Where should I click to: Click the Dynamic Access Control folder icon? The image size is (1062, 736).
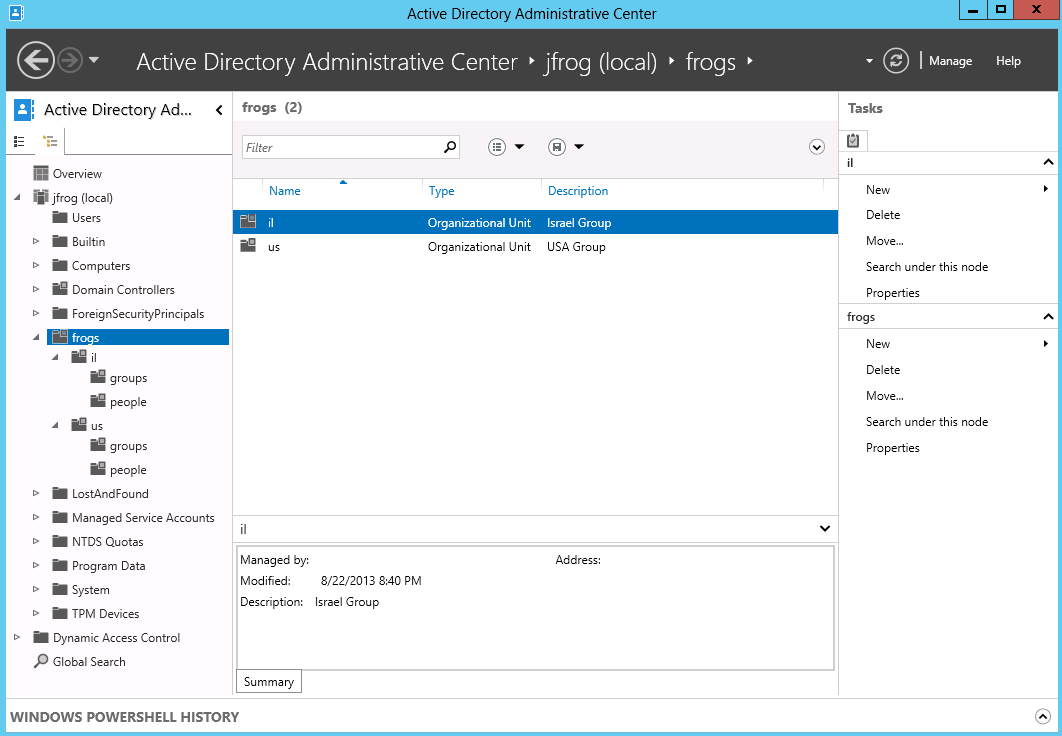(41, 637)
